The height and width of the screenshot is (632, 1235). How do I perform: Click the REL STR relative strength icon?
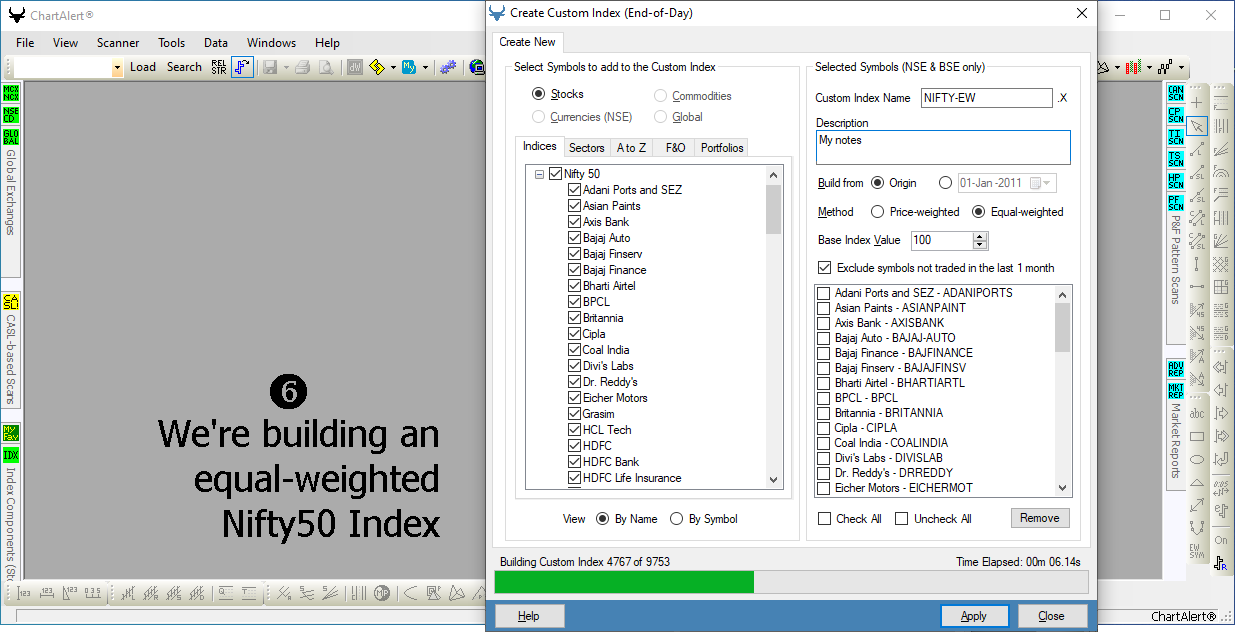tap(219, 67)
